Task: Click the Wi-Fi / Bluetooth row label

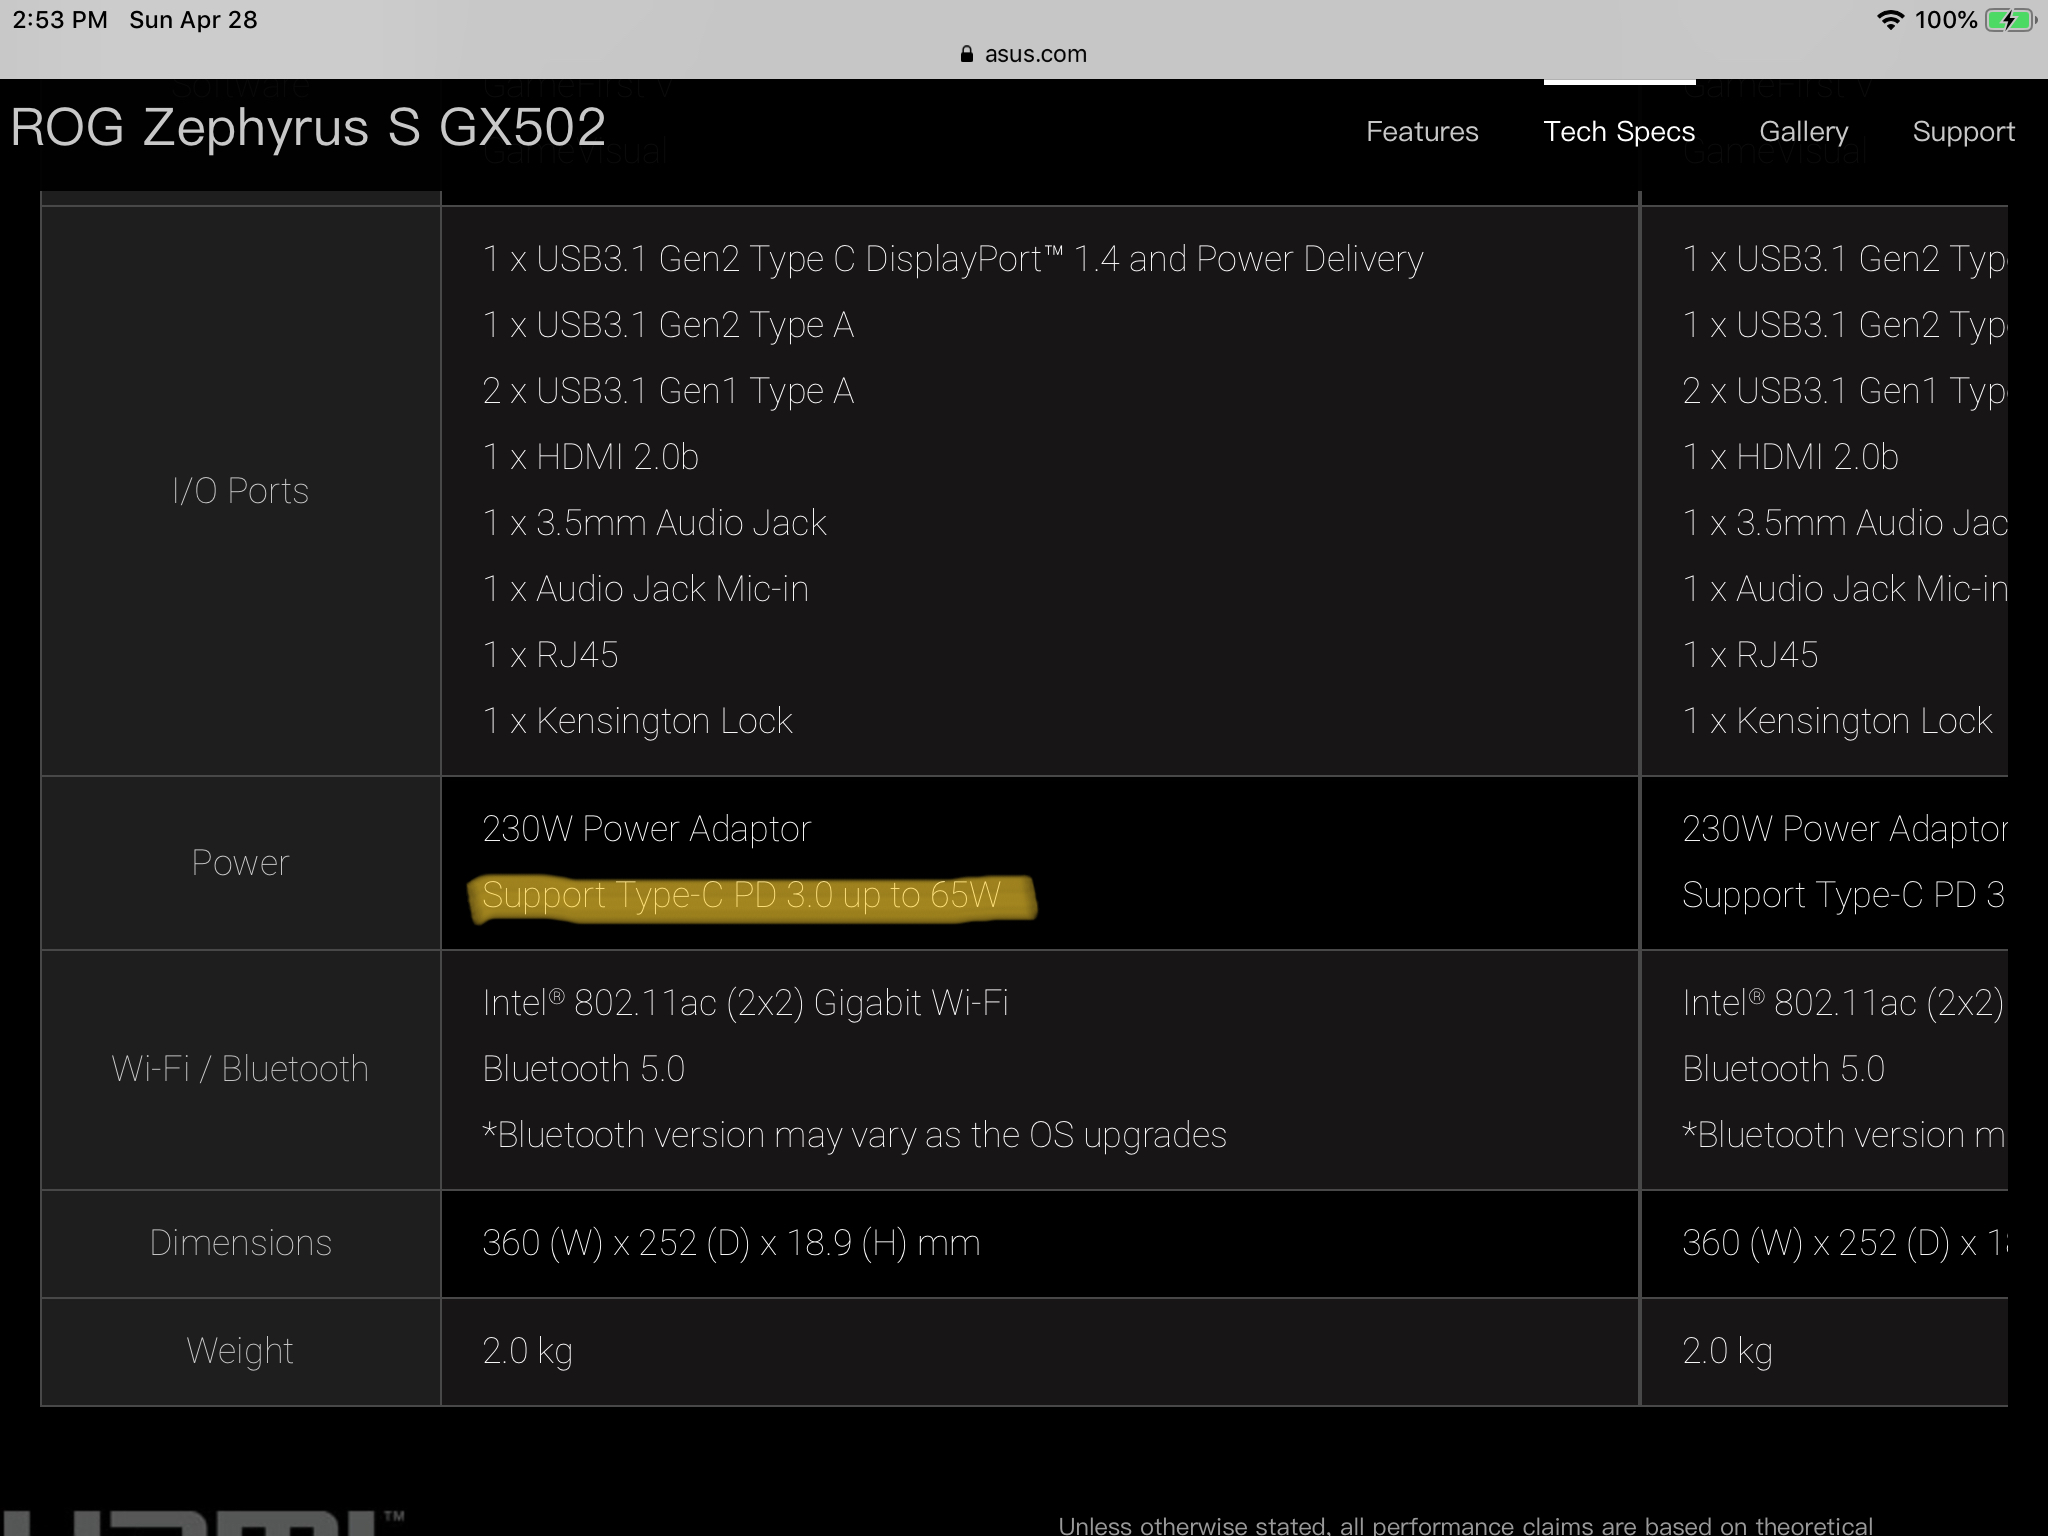Action: 240,1069
